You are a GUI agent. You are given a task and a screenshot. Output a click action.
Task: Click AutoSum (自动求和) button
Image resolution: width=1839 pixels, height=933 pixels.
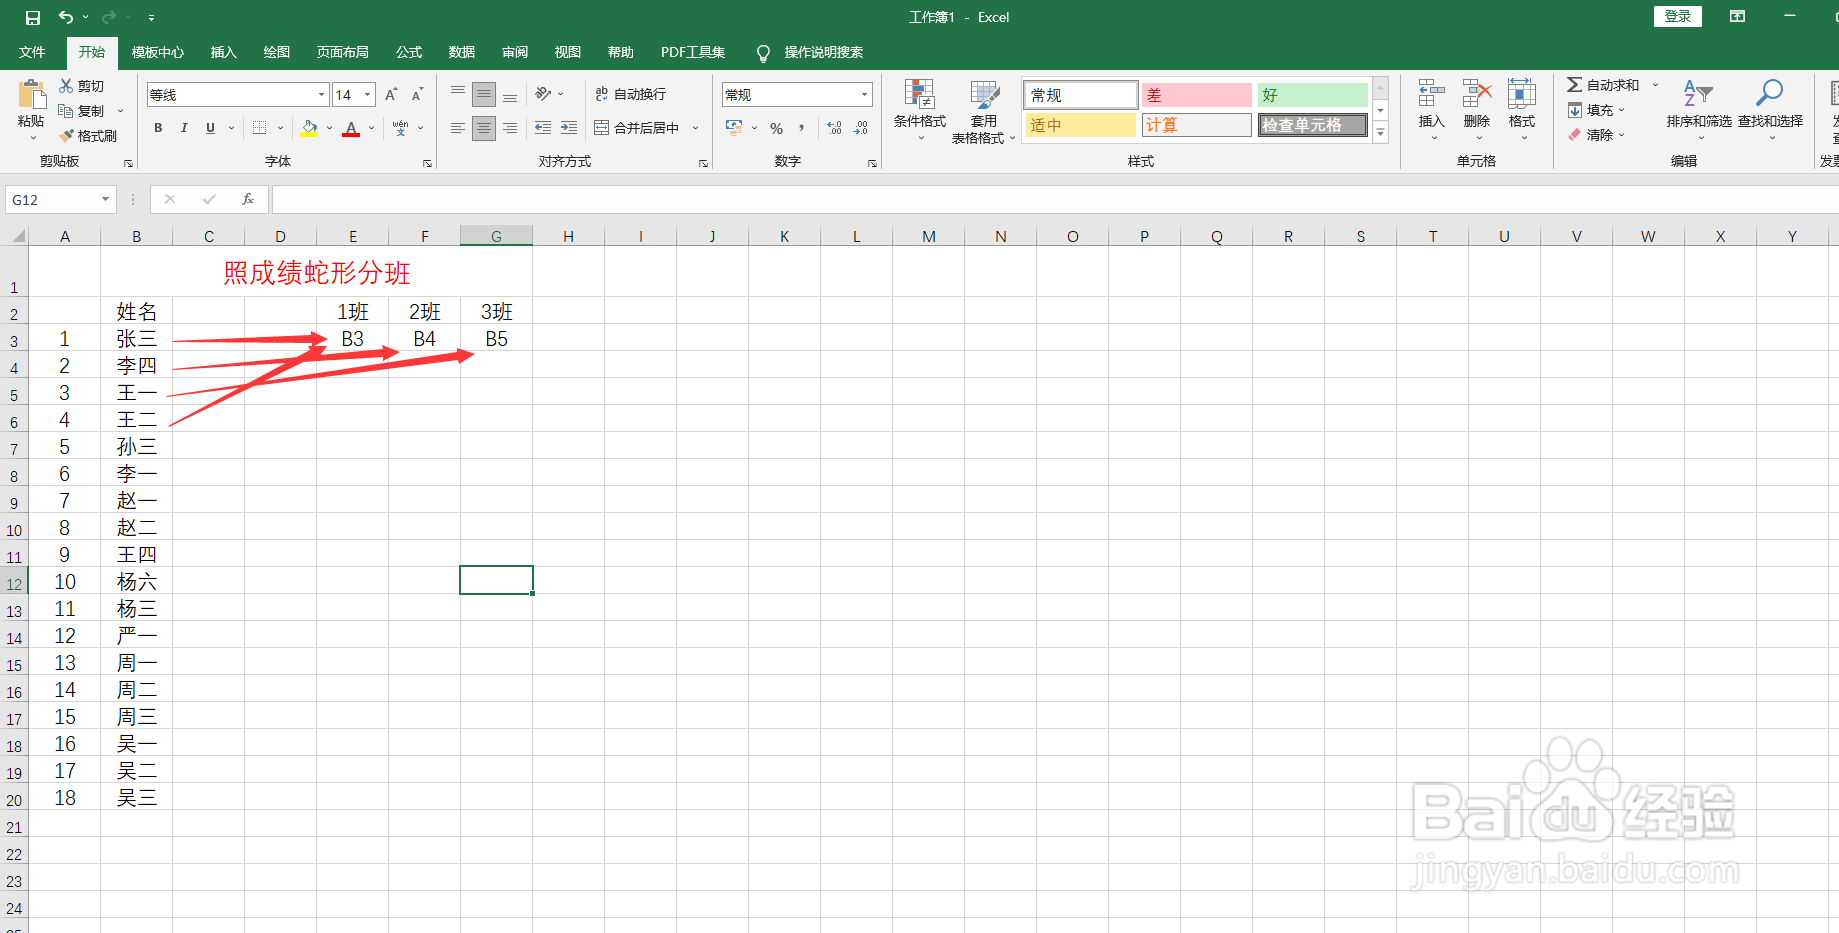pyautogui.click(x=1604, y=85)
